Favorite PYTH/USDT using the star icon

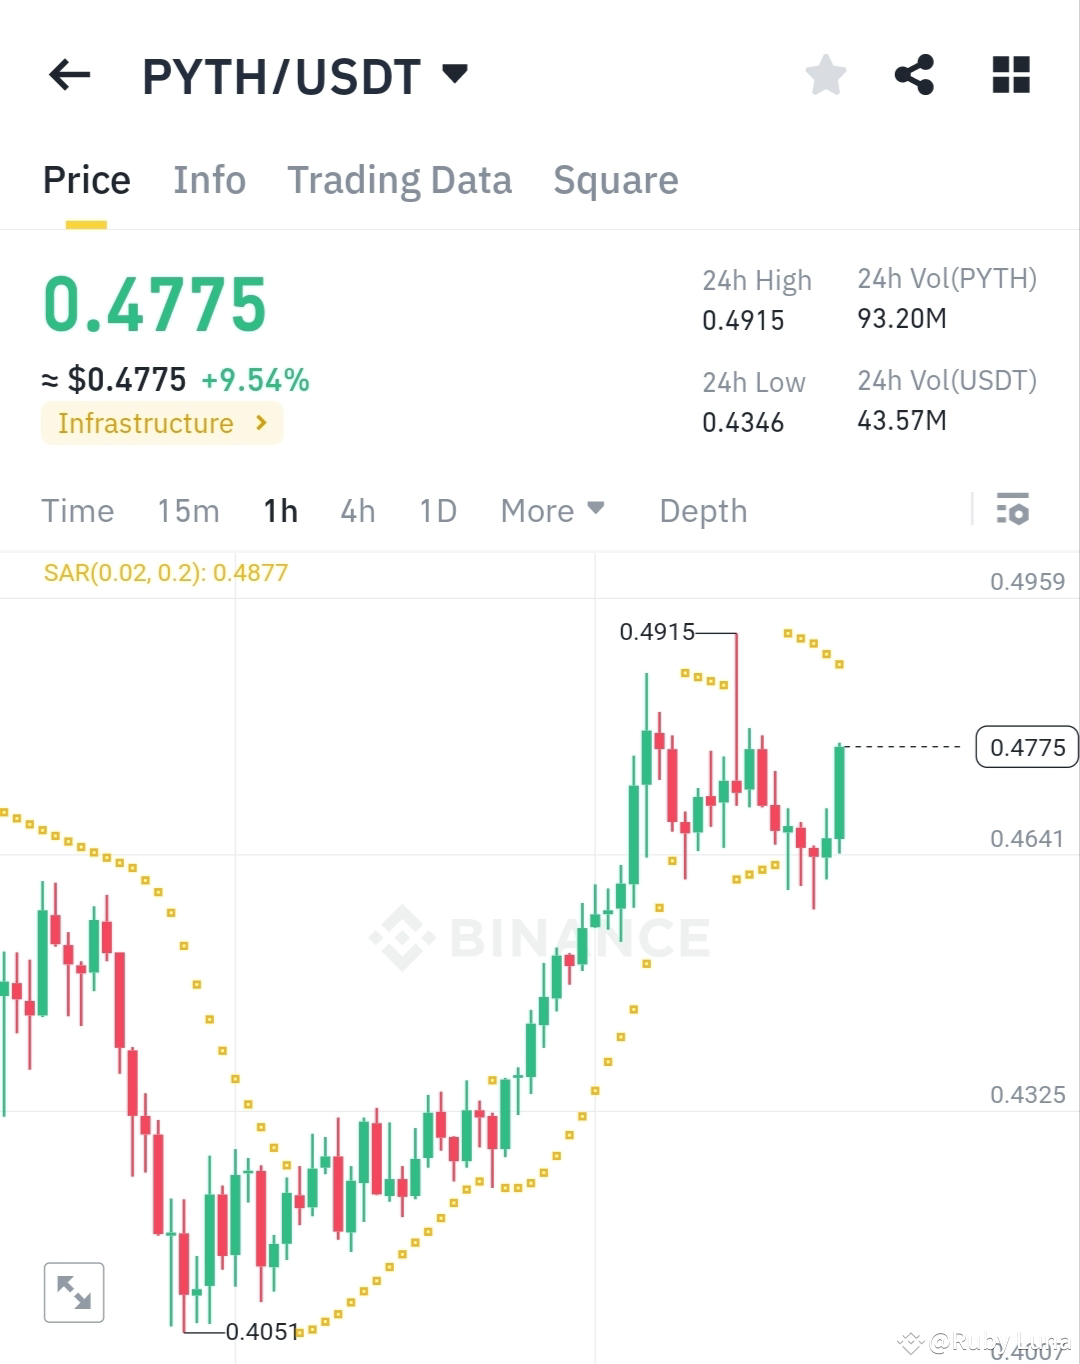(x=825, y=75)
